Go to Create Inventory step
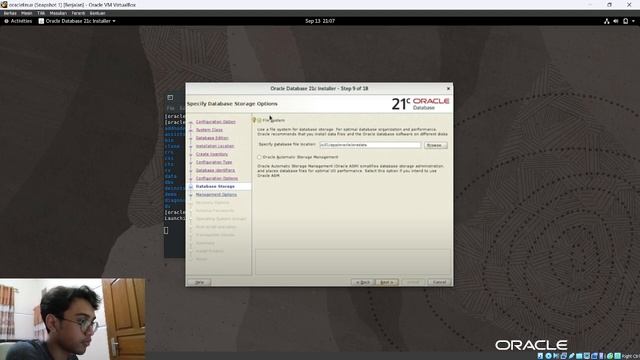640x360 pixels. tap(211, 154)
